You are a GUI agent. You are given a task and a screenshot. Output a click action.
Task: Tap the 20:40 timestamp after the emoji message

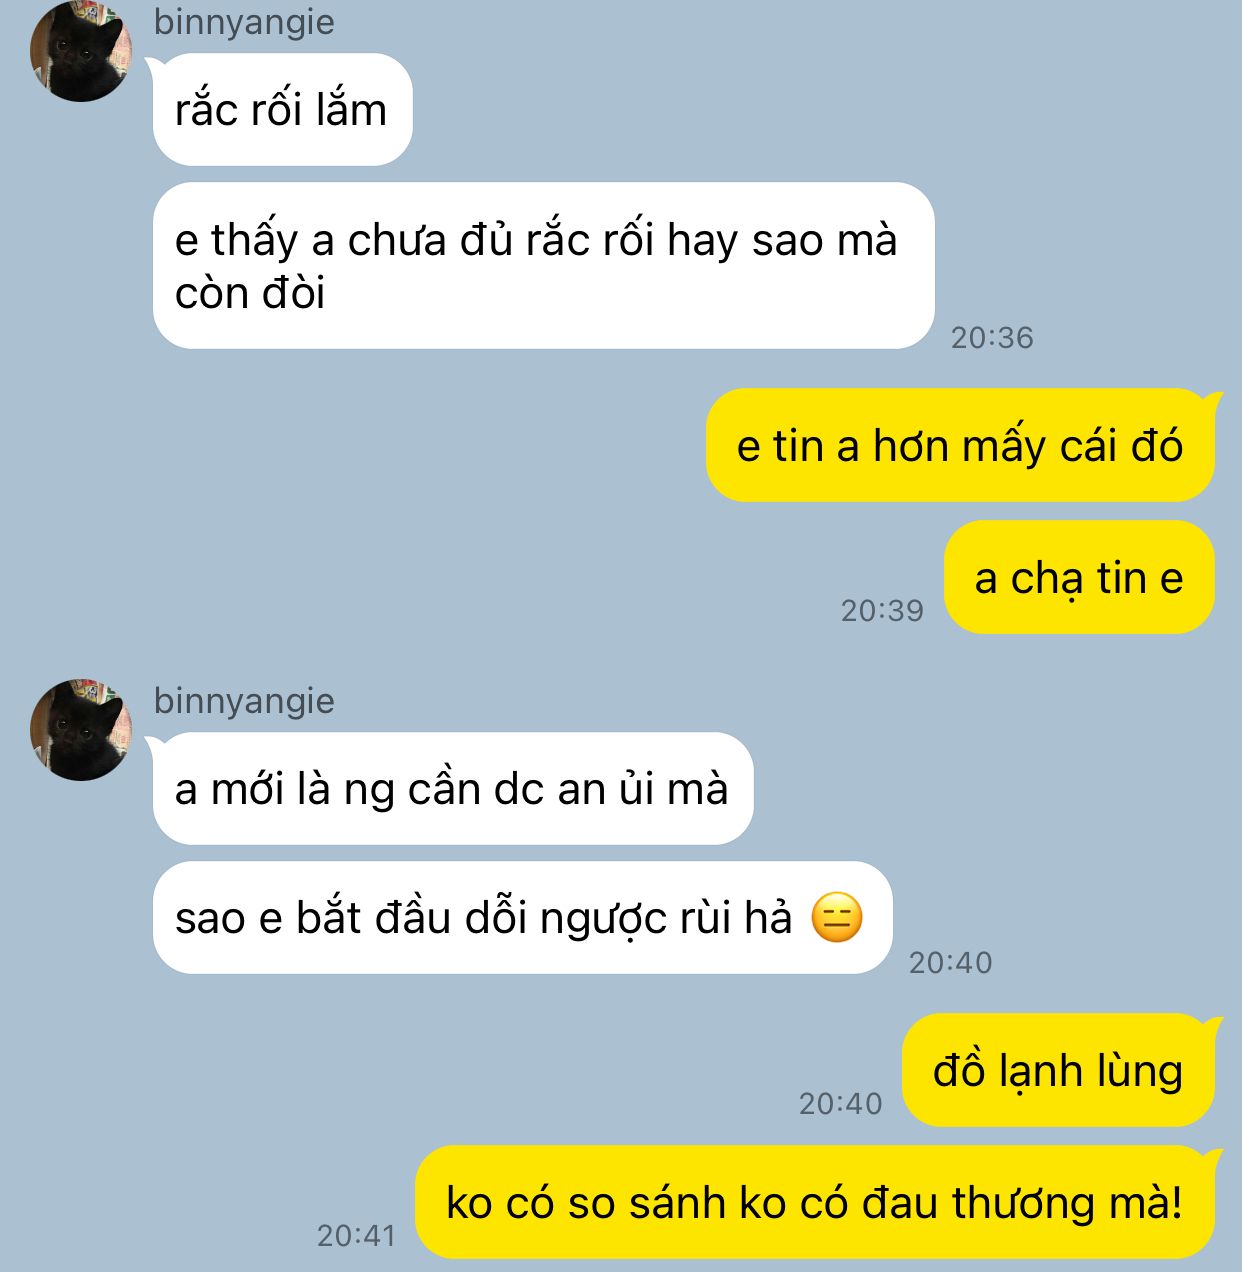point(951,963)
